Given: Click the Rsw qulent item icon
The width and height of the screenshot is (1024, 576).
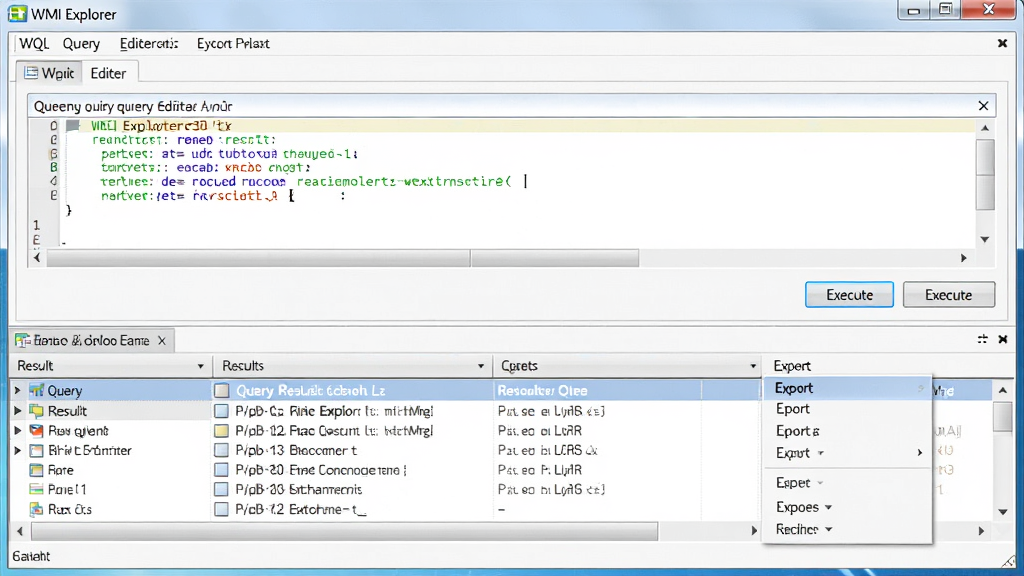Looking at the screenshot, I should (37, 431).
